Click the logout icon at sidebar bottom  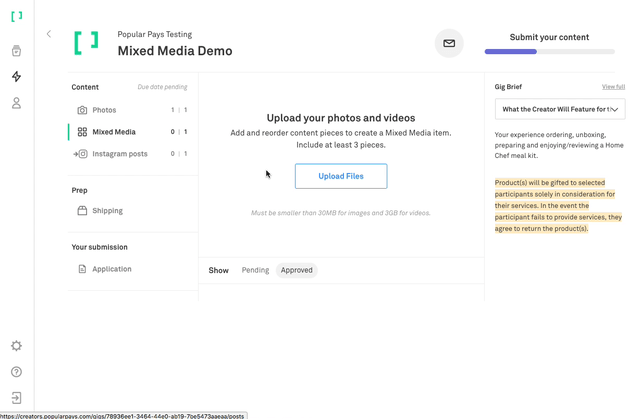point(16,398)
